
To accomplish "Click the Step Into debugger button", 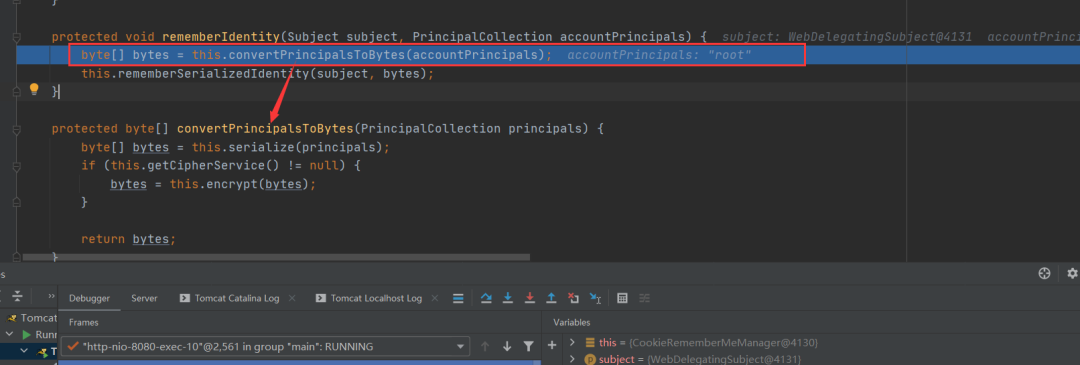I will click(508, 298).
